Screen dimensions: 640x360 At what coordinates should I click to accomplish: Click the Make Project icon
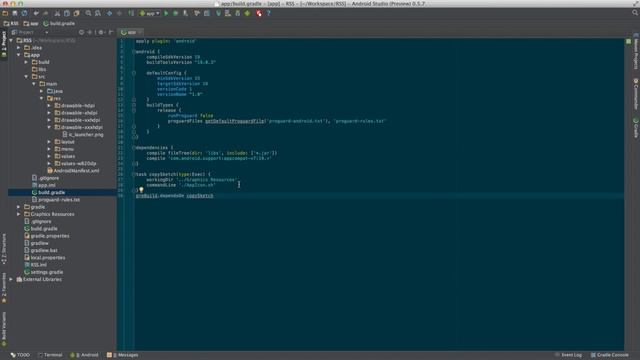pyautogui.click(x=131, y=13)
